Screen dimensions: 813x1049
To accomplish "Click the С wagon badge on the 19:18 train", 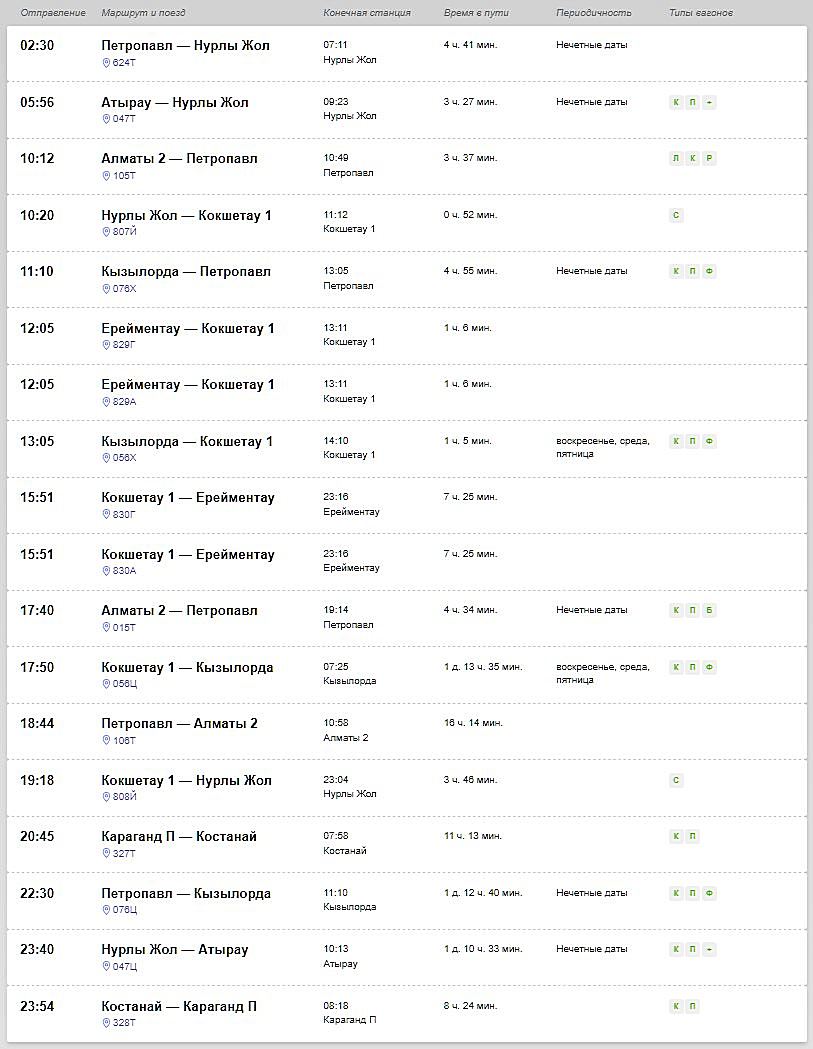I will point(676,780).
